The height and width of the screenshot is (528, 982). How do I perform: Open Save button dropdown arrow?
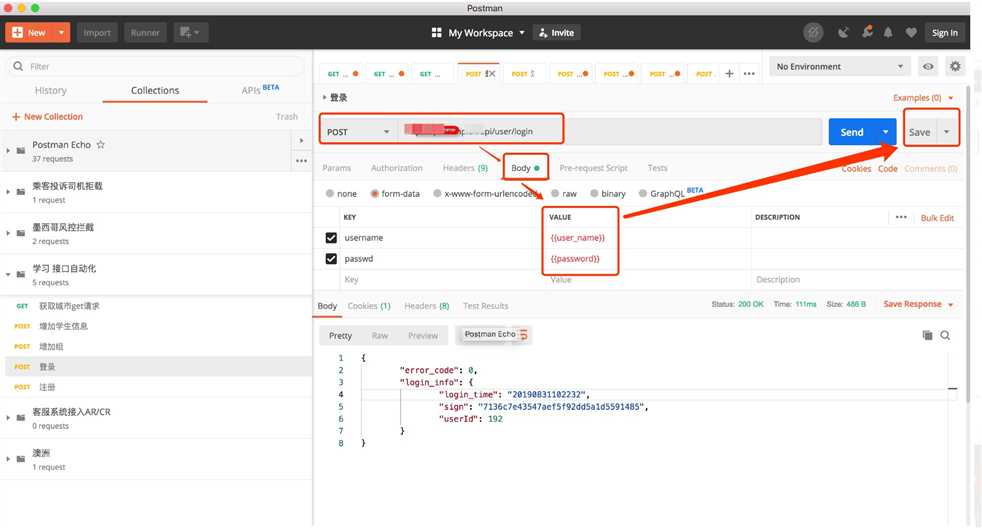pos(947,132)
